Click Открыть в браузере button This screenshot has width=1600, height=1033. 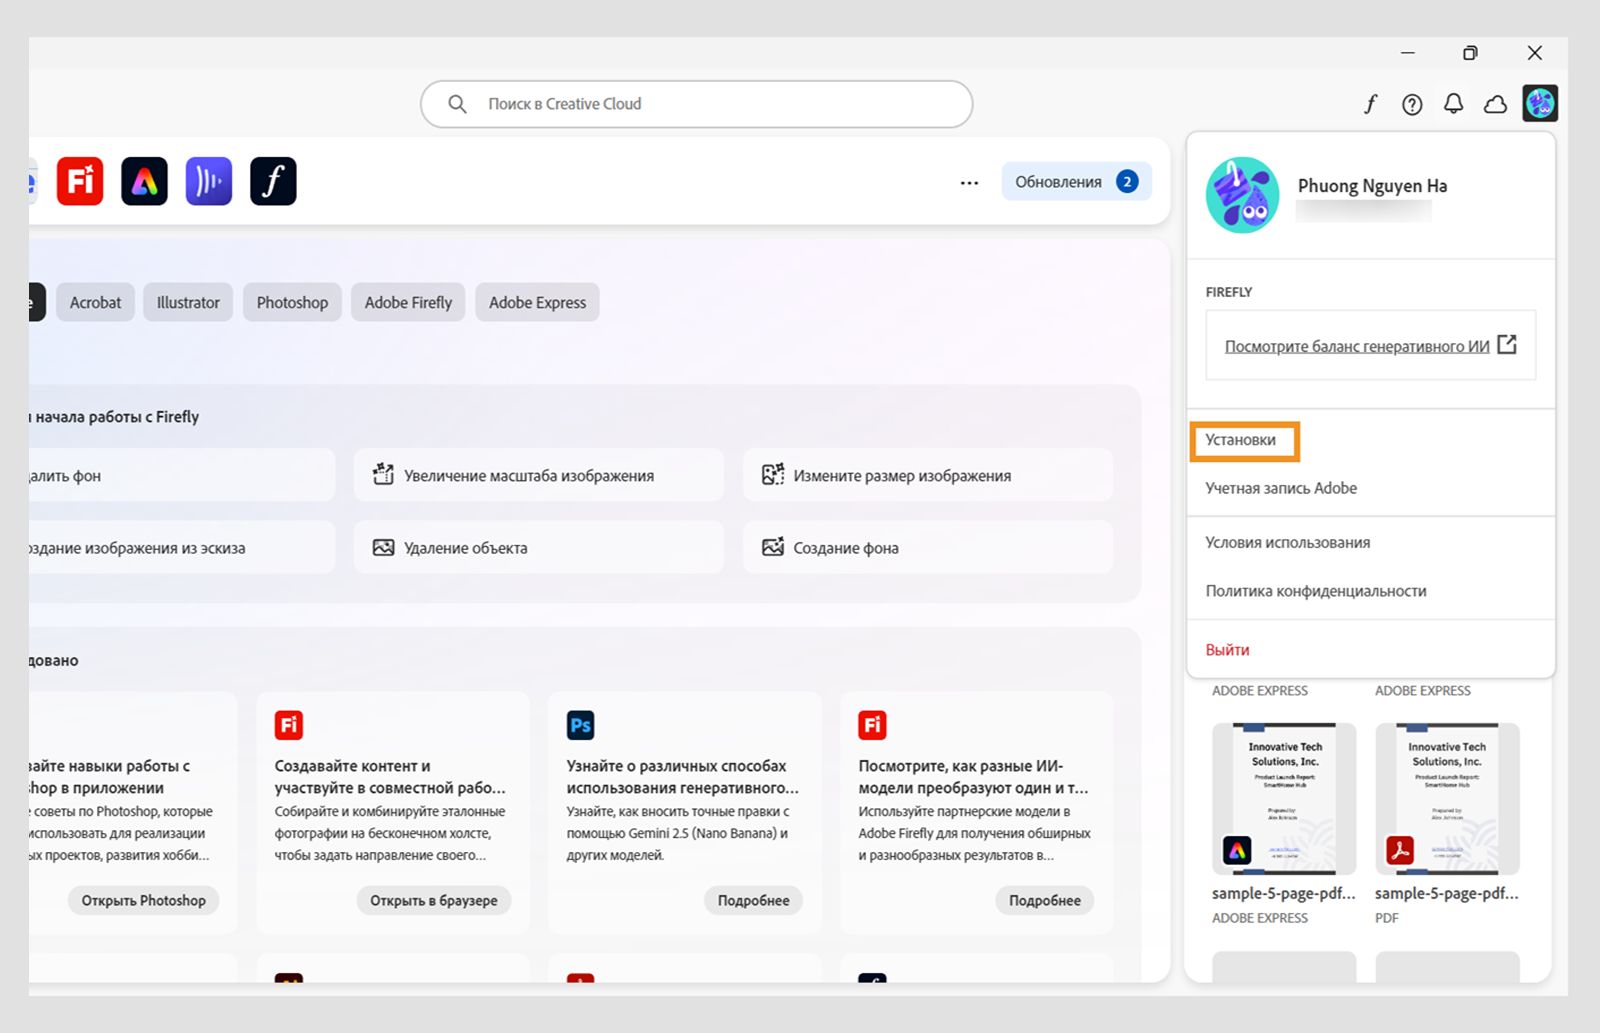pos(434,900)
